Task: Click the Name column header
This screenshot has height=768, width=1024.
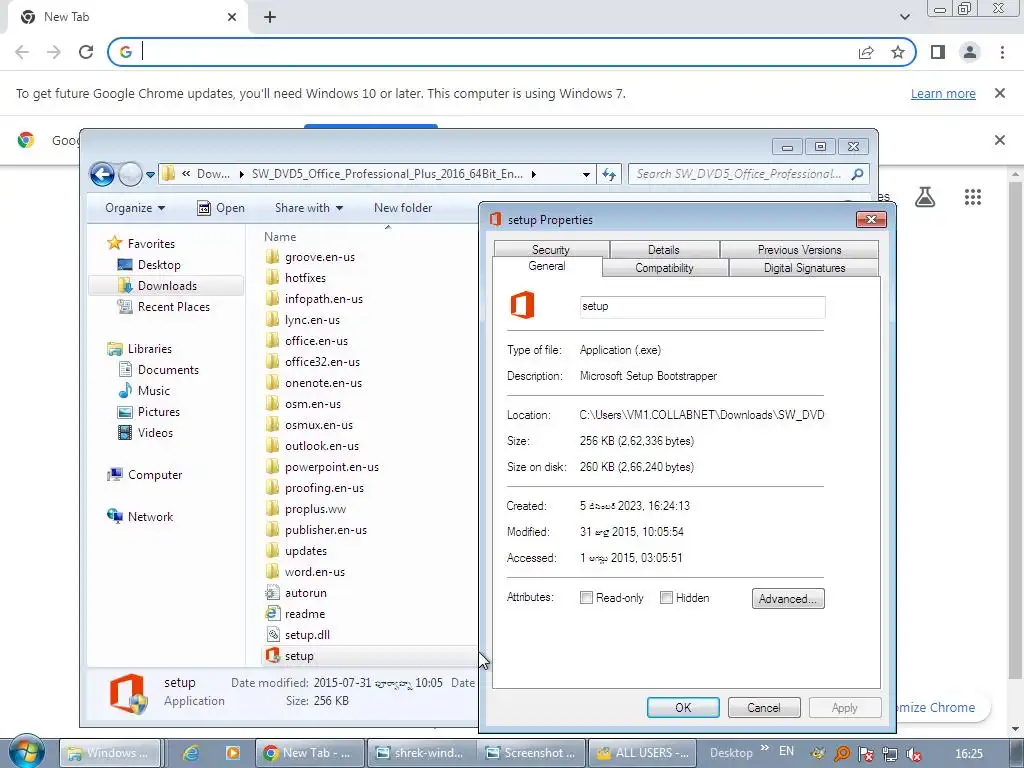Action: [280, 236]
